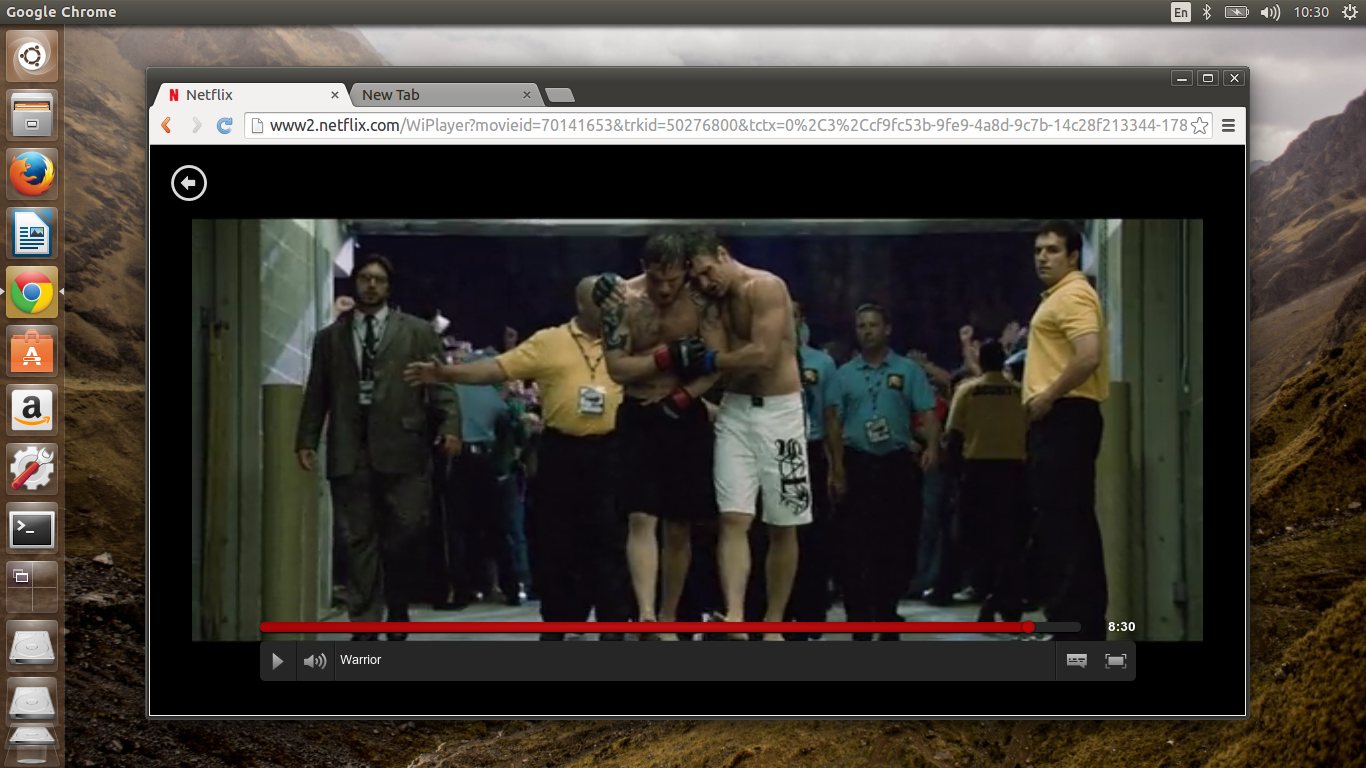Launch the Terminal from the launcher

coord(32,528)
